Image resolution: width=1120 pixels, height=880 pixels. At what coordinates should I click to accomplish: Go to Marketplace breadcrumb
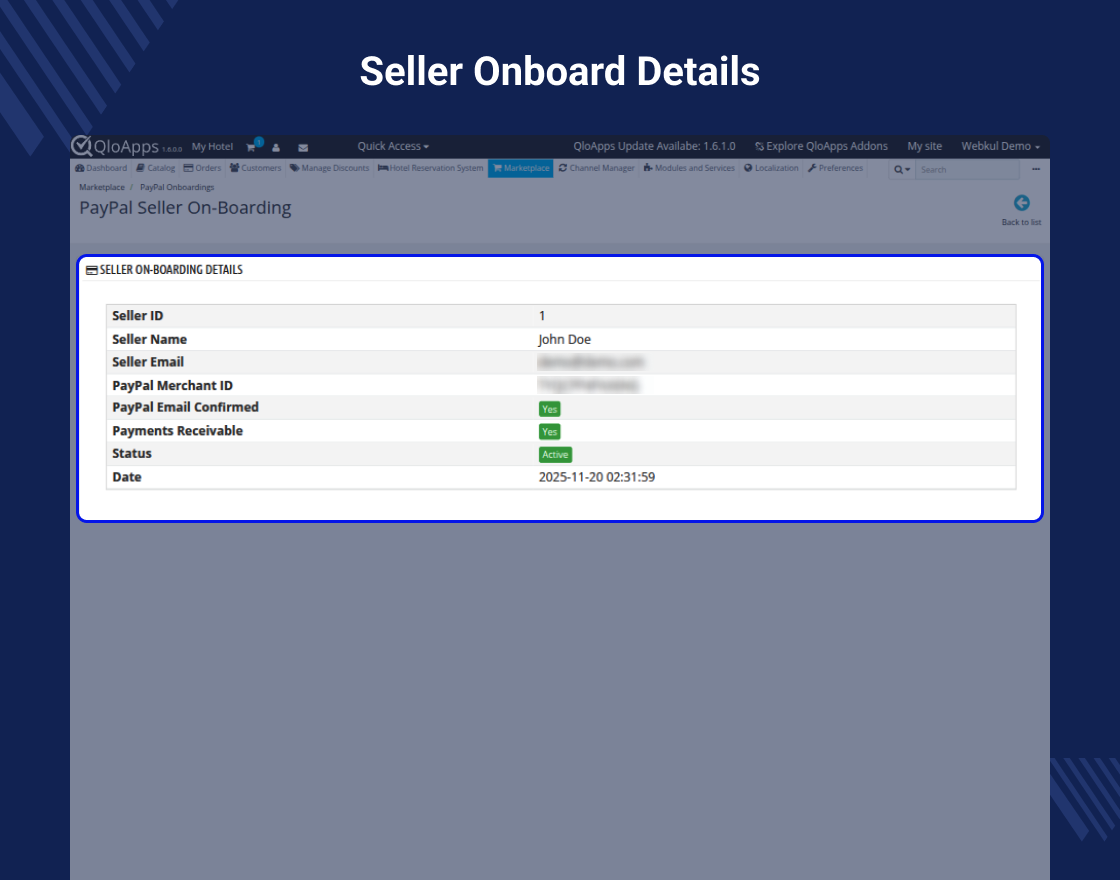coord(101,187)
